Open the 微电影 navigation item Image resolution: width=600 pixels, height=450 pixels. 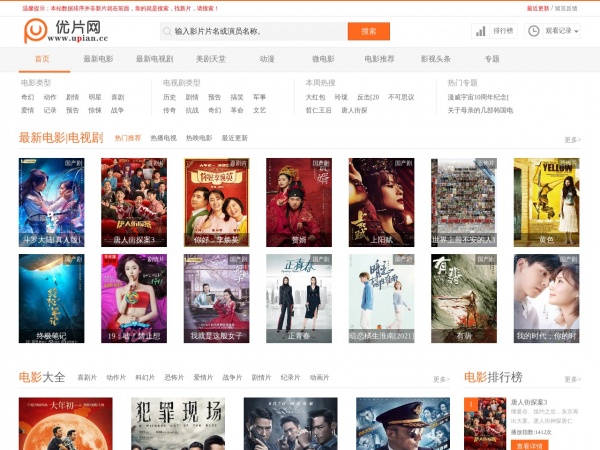pos(323,59)
